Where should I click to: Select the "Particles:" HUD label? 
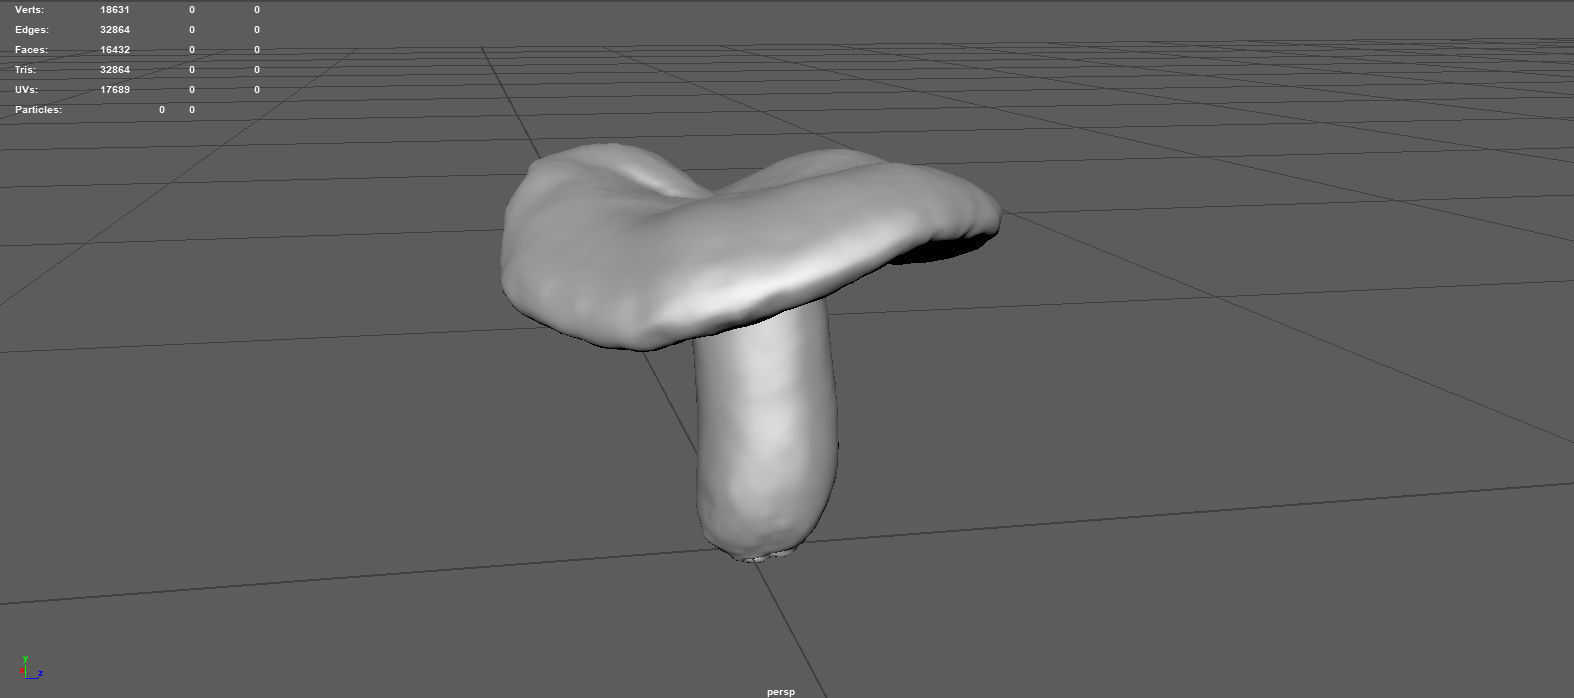38,110
